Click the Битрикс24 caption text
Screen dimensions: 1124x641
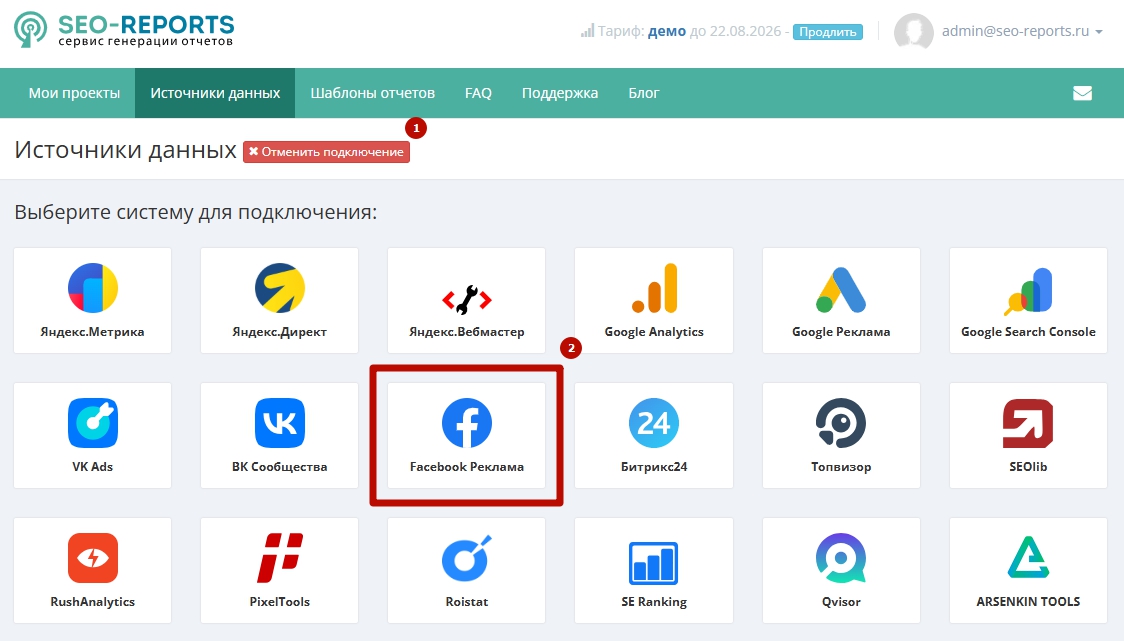pyautogui.click(x=654, y=467)
